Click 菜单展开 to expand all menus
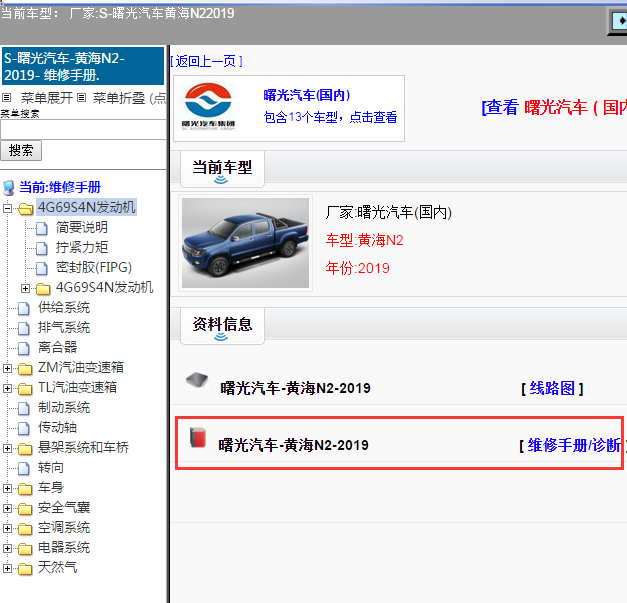 (47, 98)
